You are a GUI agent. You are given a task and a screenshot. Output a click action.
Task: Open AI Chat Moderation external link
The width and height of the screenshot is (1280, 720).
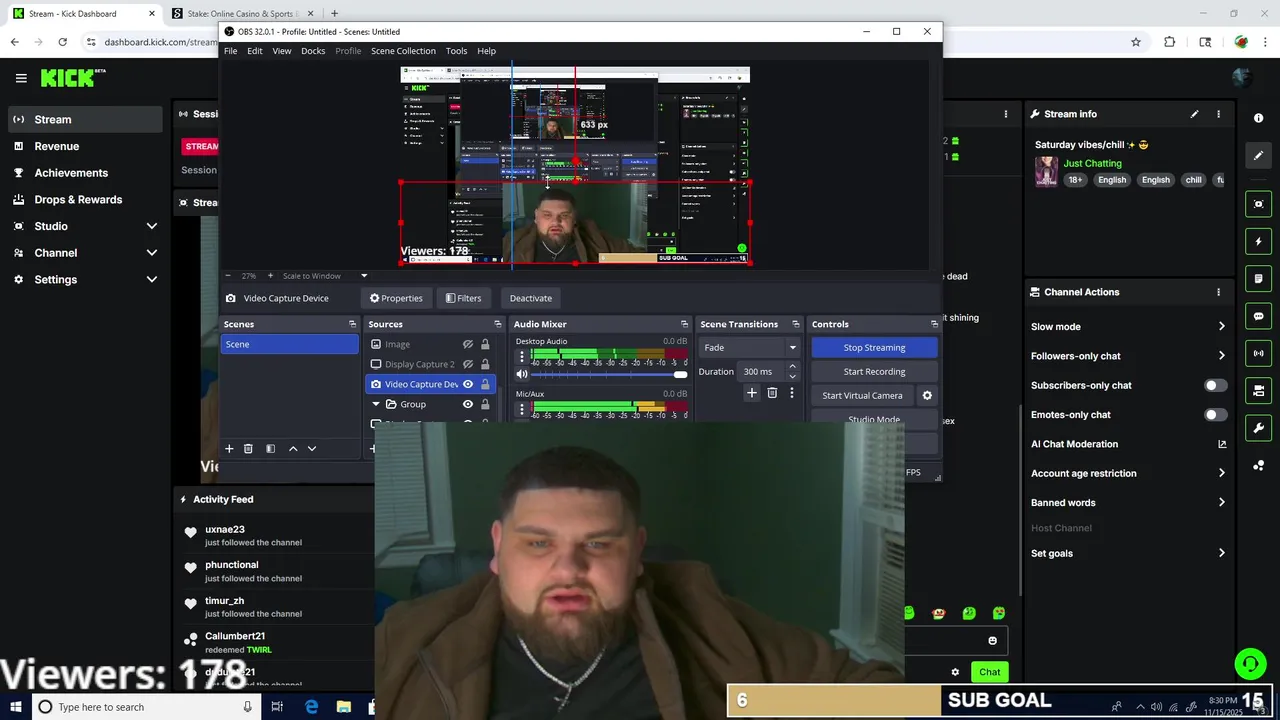[x=1221, y=444]
